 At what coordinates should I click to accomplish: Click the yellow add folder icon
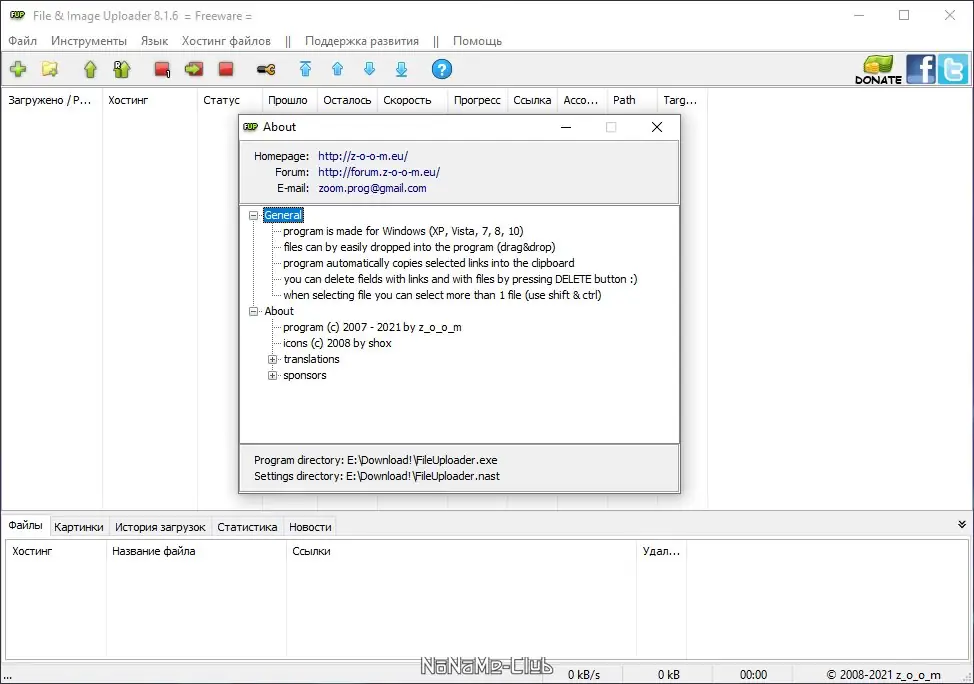tap(50, 69)
